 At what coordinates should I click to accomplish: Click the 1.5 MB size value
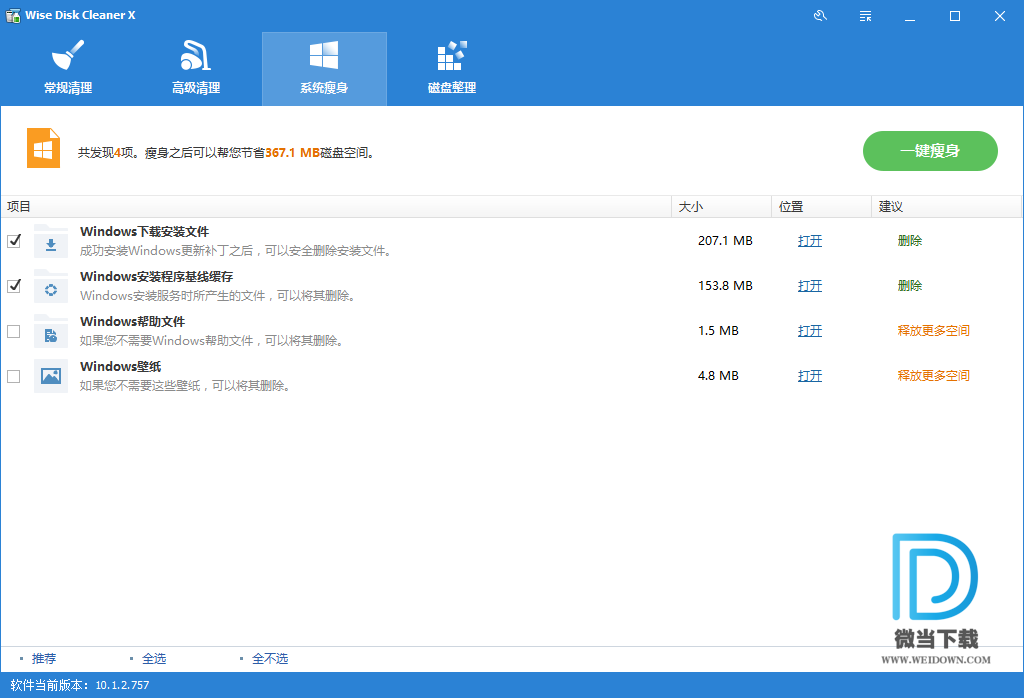tap(718, 331)
